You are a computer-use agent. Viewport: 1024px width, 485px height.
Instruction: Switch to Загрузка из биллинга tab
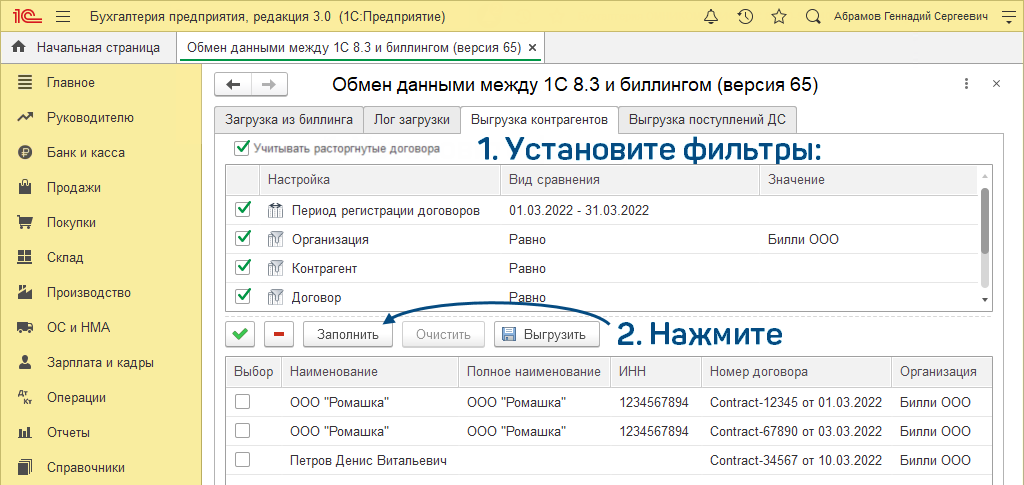click(289, 120)
